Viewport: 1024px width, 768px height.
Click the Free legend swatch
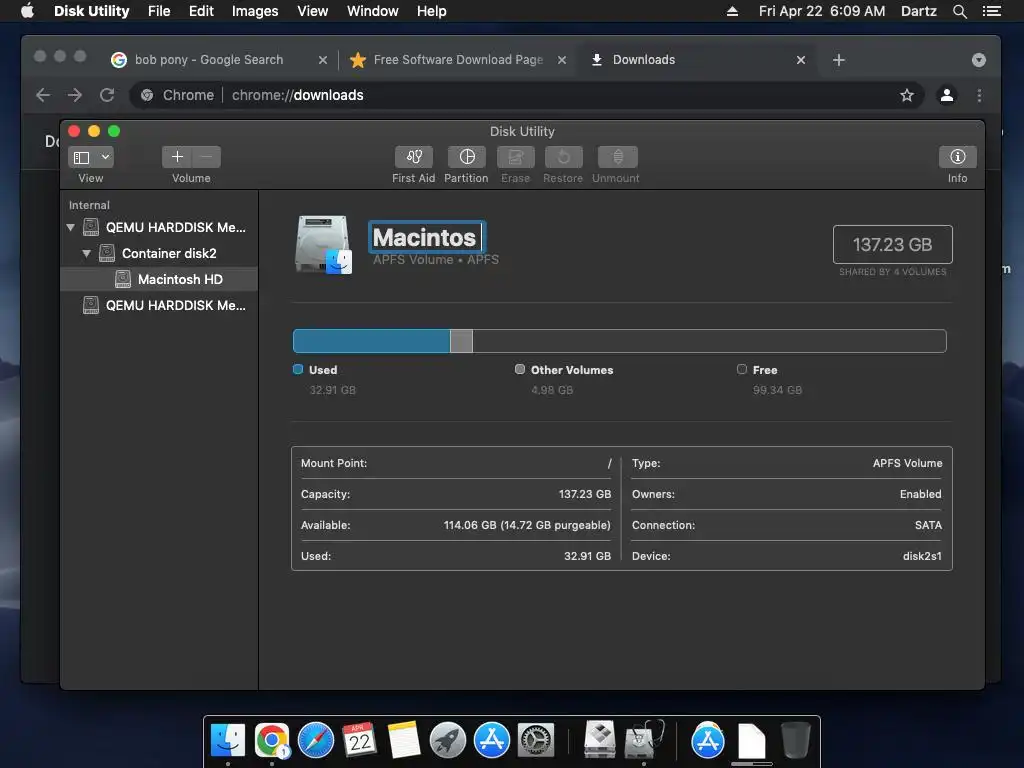click(742, 369)
